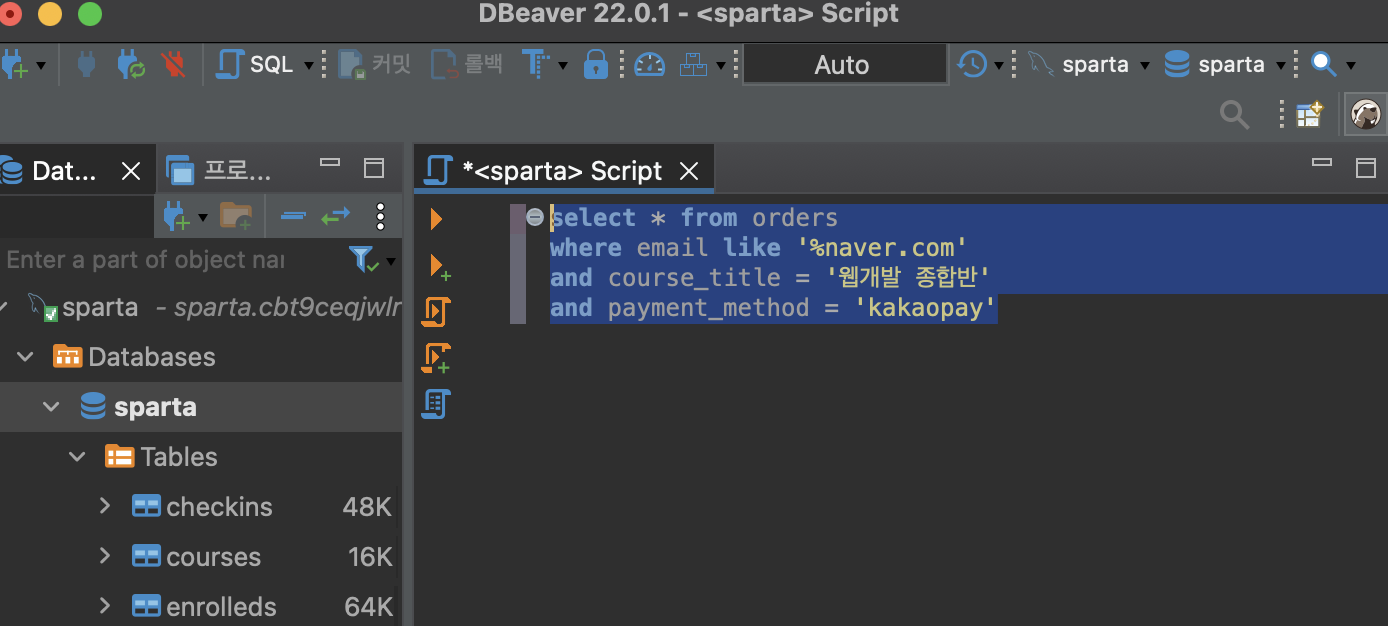Screen dimensions: 1388x626
Task: Click Execute SQL in new tab icon
Action: click(439, 266)
